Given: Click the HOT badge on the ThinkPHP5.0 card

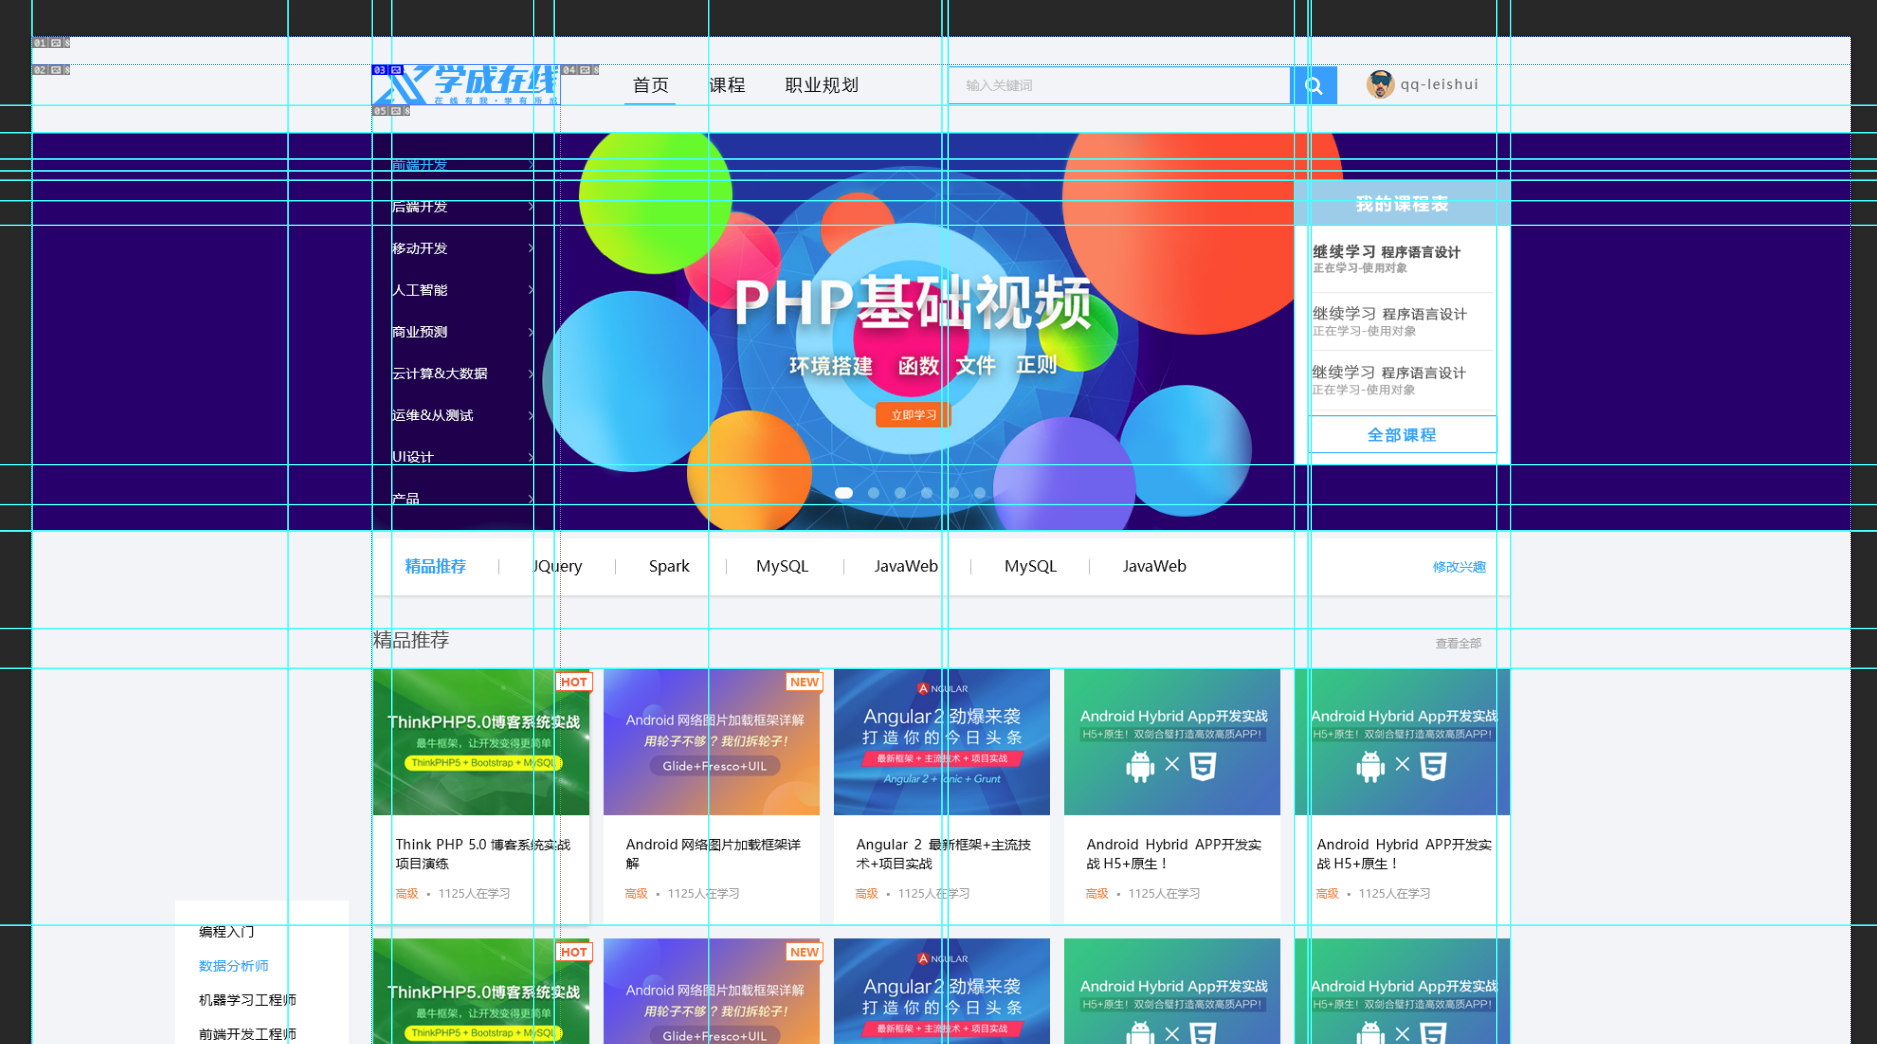Looking at the screenshot, I should click(573, 682).
